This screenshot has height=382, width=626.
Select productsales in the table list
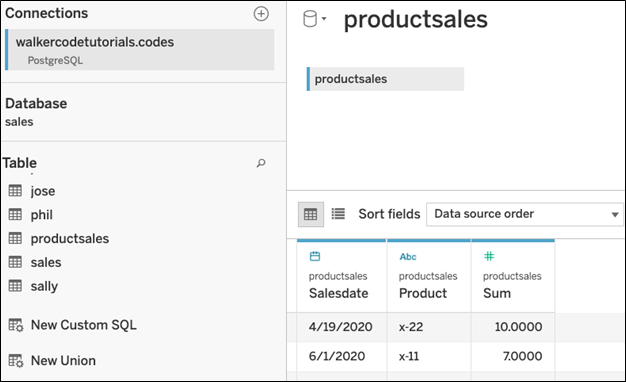click(x=70, y=239)
